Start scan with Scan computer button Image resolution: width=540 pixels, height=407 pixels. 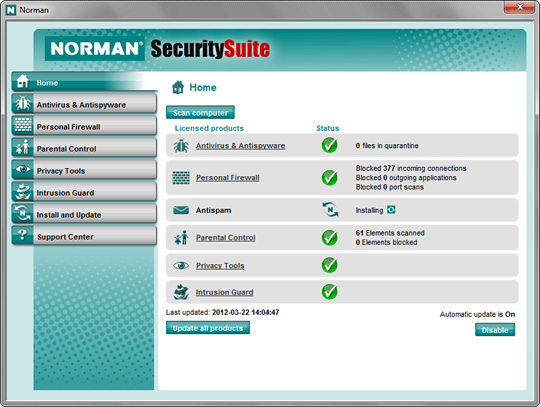click(x=200, y=113)
